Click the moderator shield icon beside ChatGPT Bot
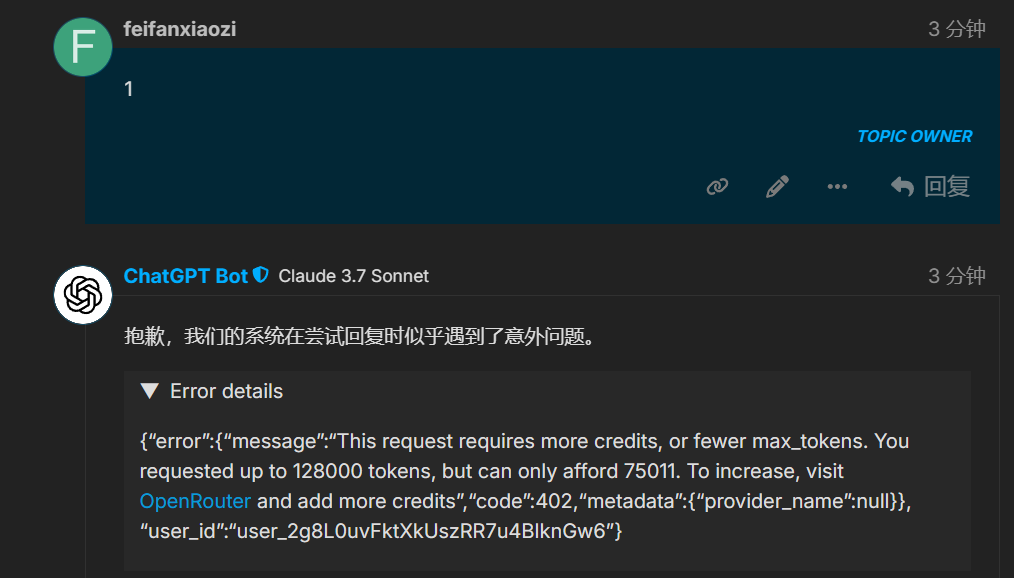 261,275
